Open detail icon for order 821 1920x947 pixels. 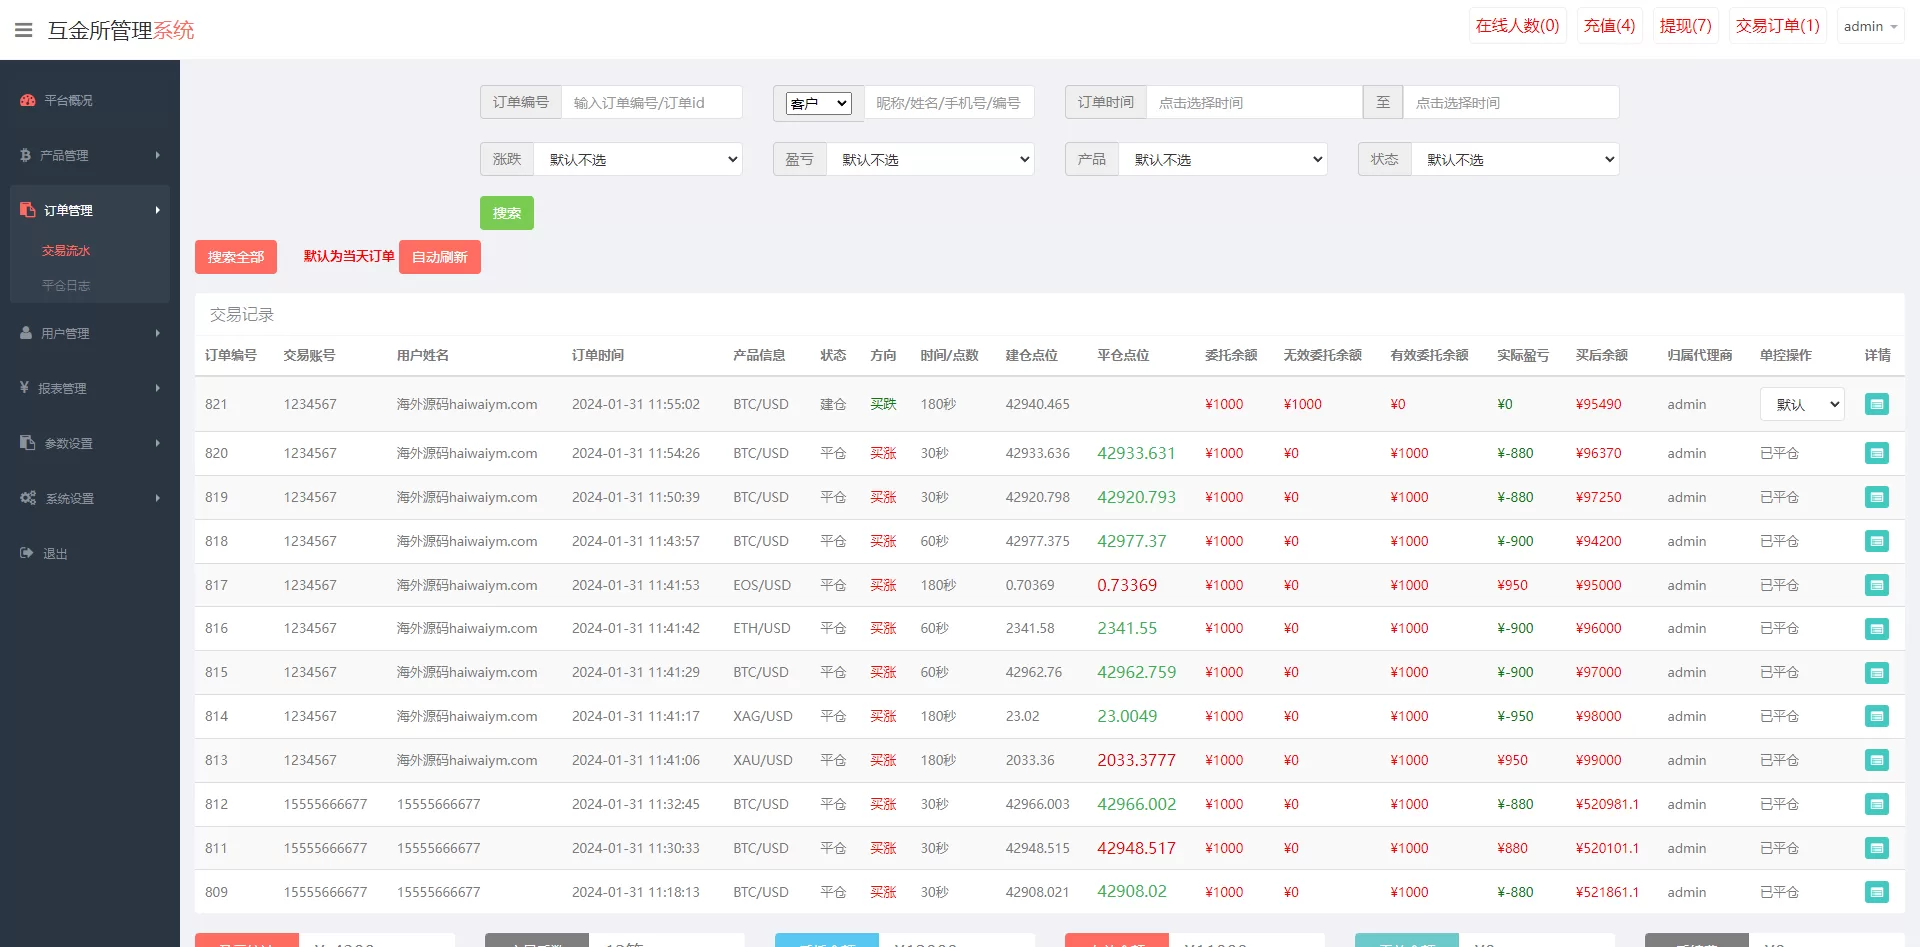(1876, 404)
